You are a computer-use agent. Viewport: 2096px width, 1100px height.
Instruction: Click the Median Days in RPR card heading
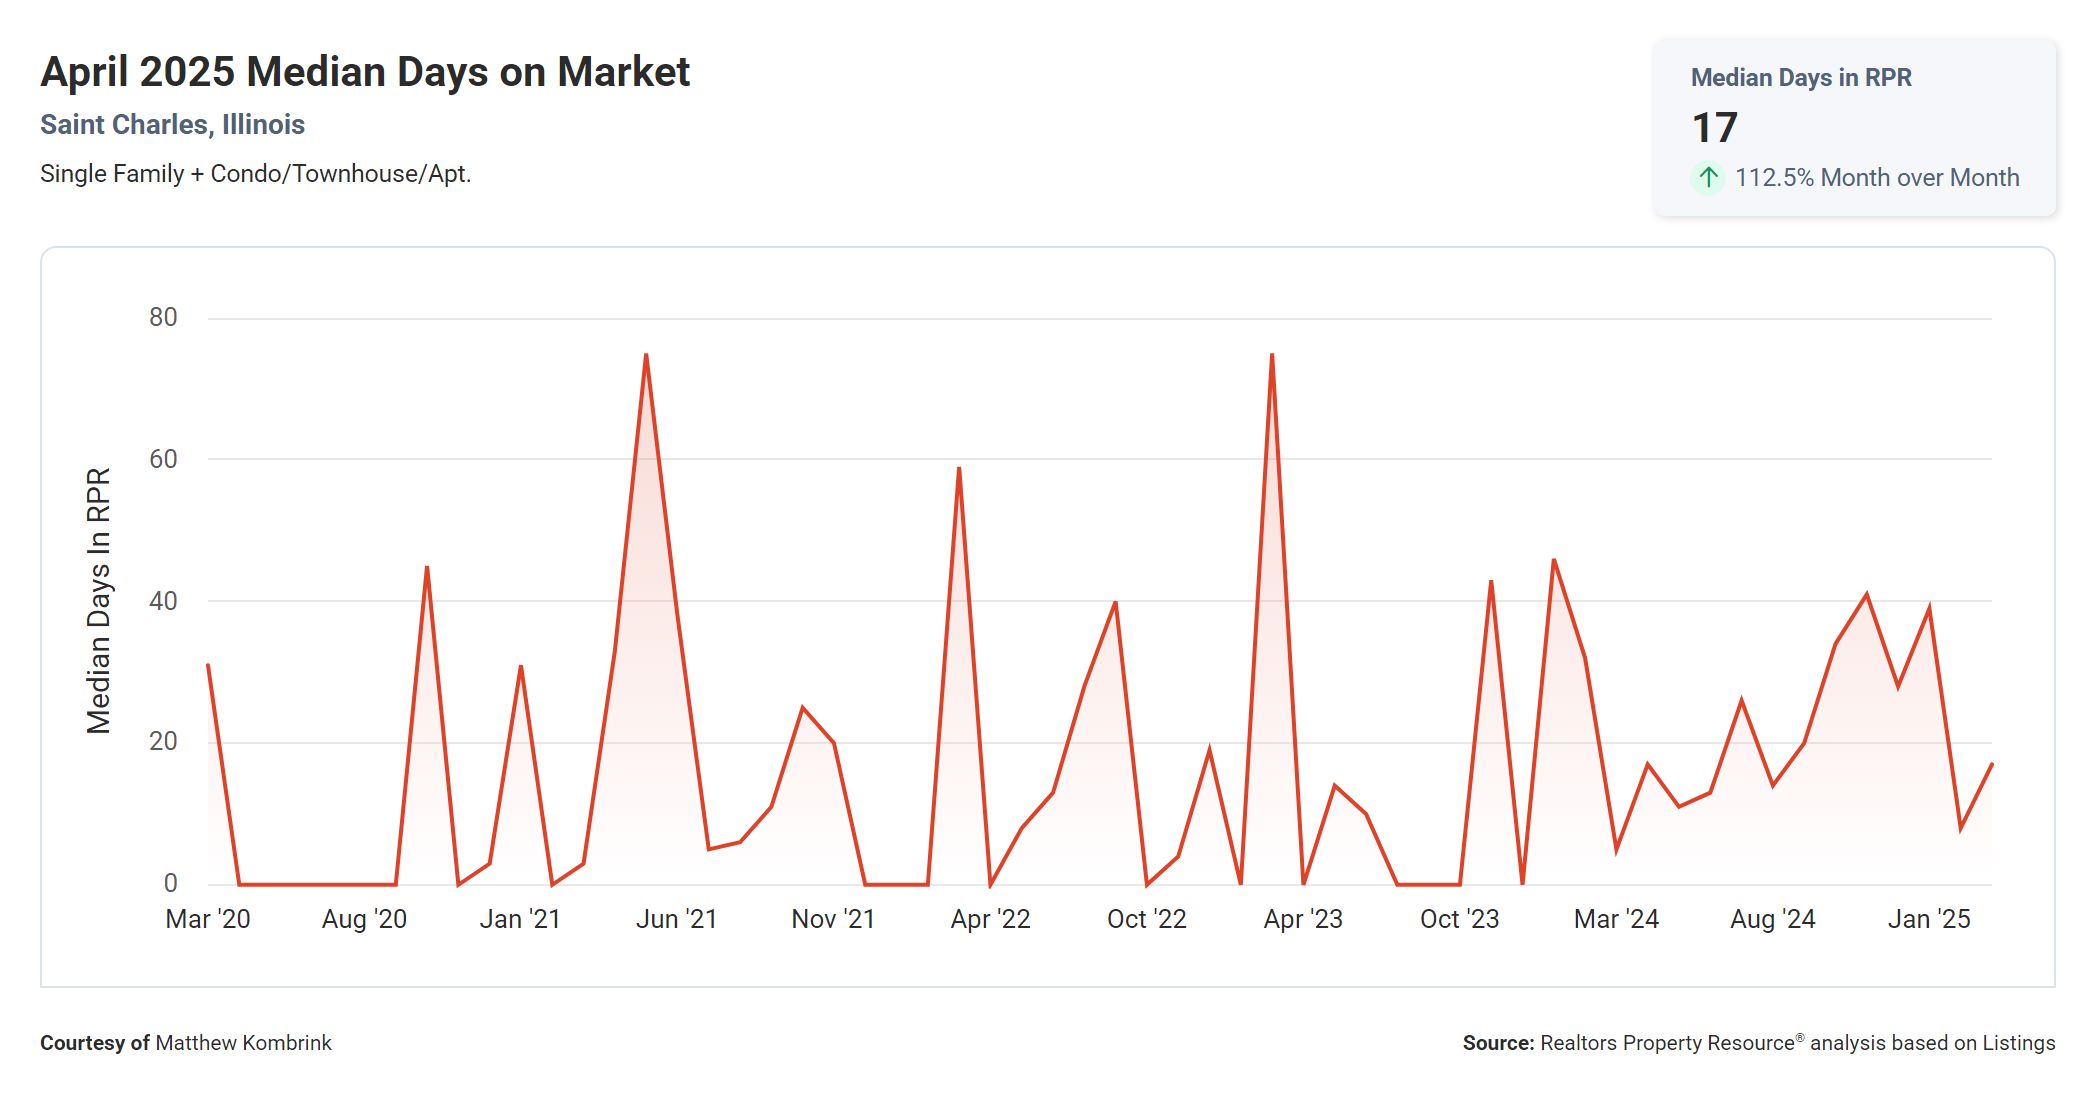pyautogui.click(x=1800, y=78)
